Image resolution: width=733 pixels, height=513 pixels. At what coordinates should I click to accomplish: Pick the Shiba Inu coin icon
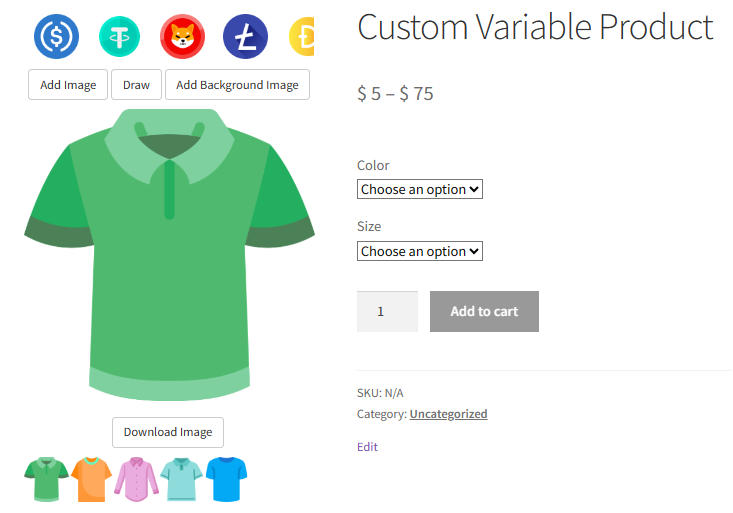(x=182, y=37)
